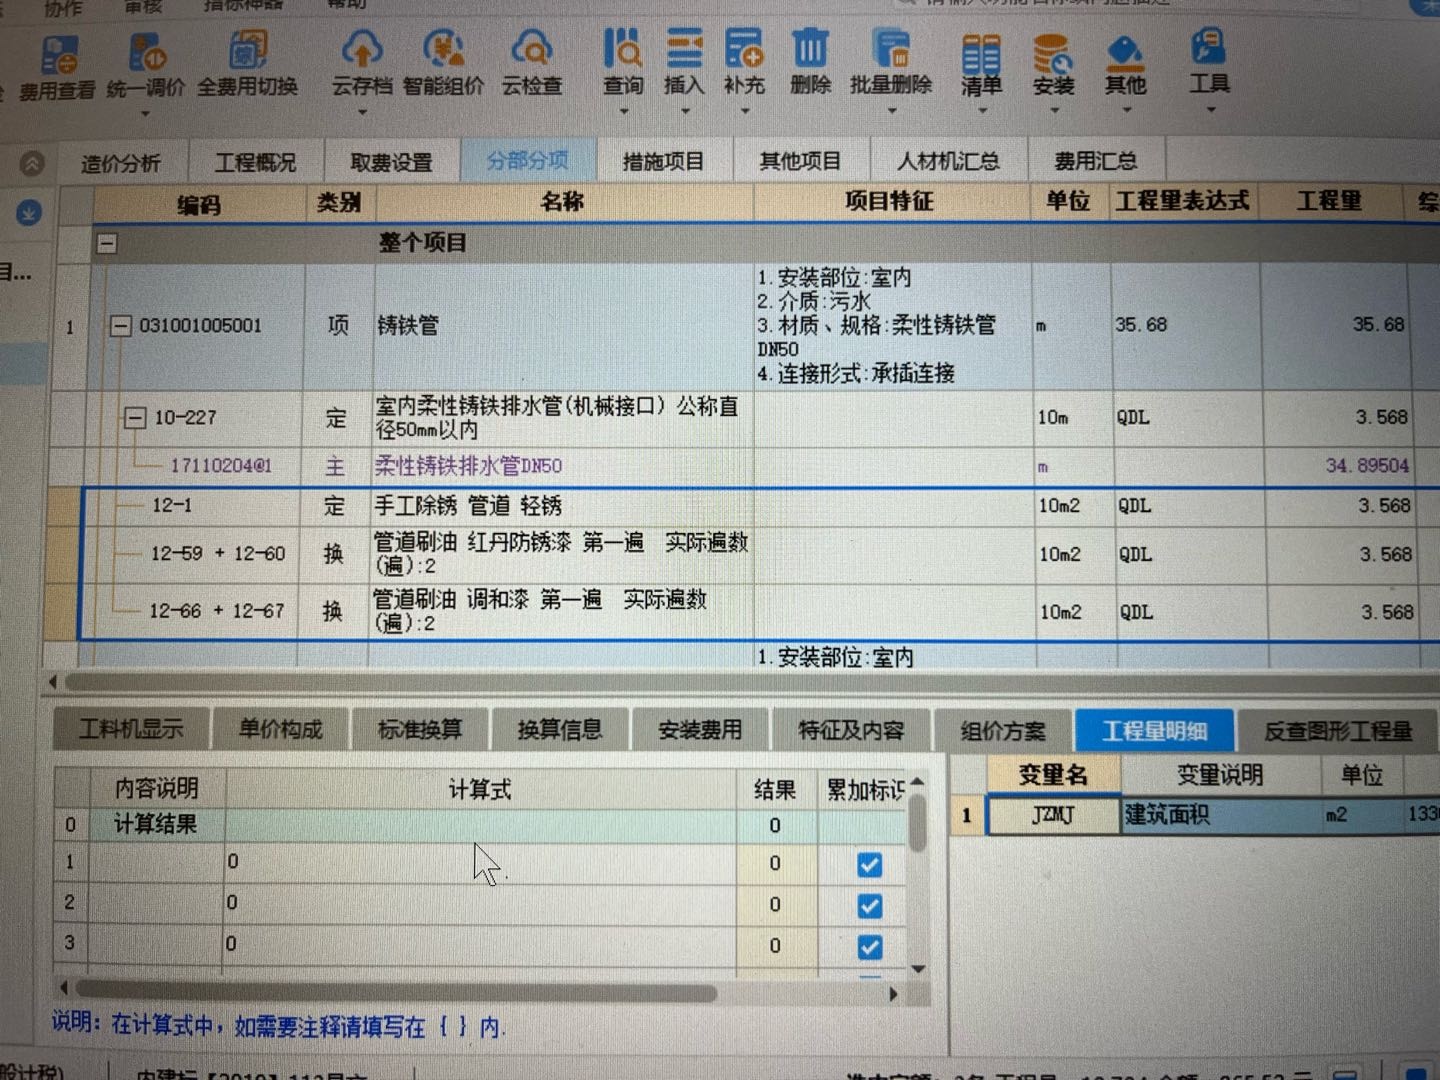
Task: Open the 特征及内容 bottom tab
Action: tap(851, 731)
